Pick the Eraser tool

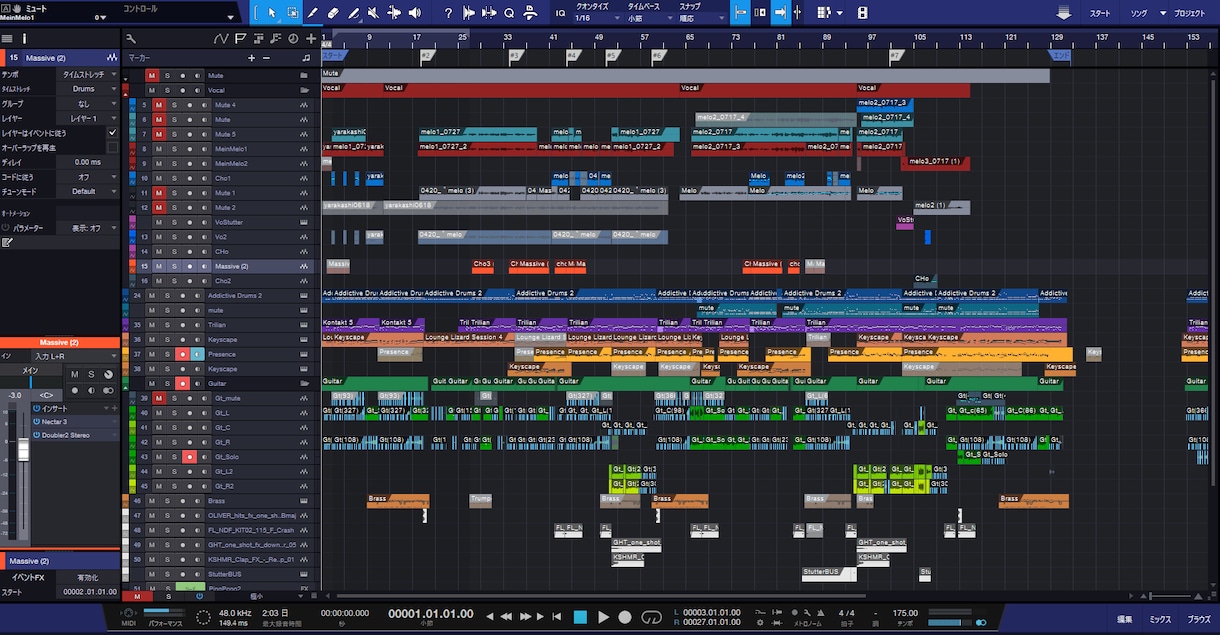[333, 13]
